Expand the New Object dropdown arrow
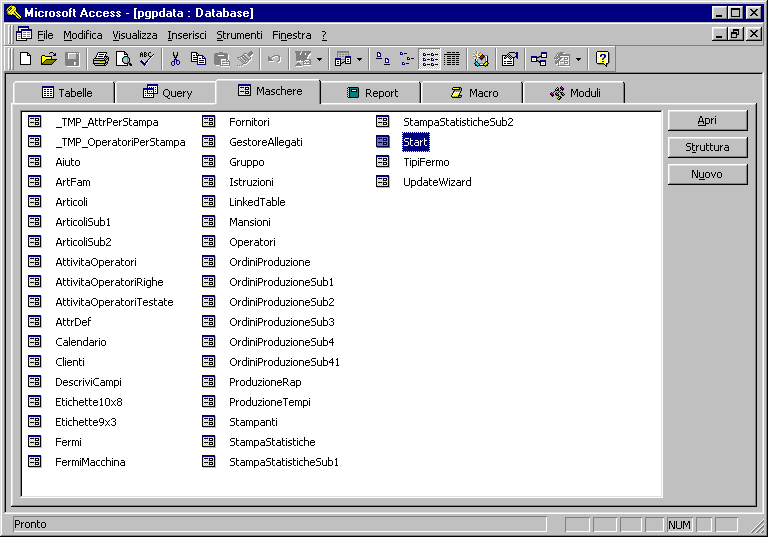 tap(578, 60)
